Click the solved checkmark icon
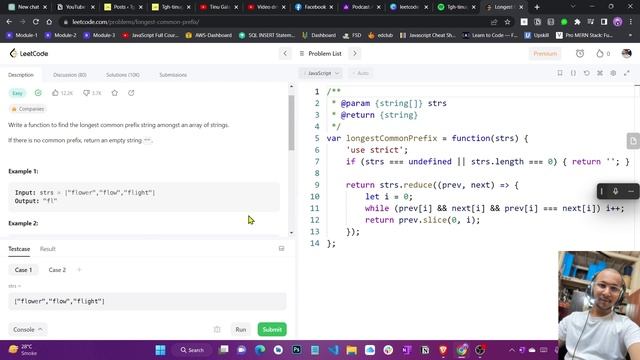 point(38,93)
